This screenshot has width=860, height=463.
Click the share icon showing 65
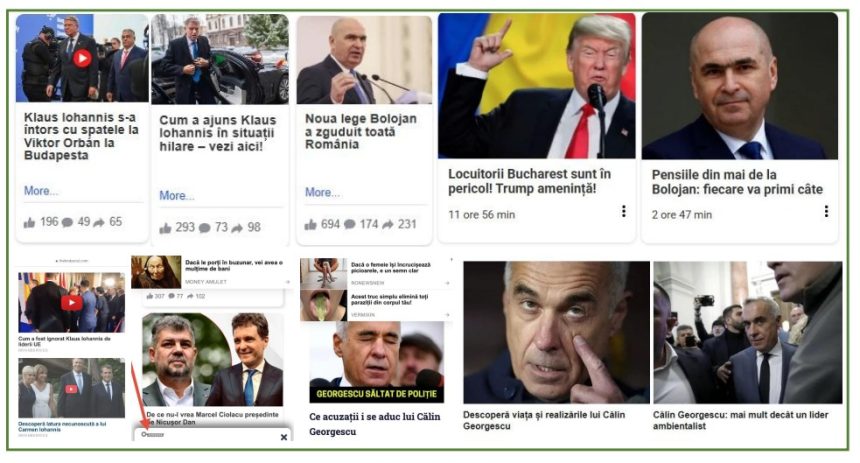tap(99, 223)
